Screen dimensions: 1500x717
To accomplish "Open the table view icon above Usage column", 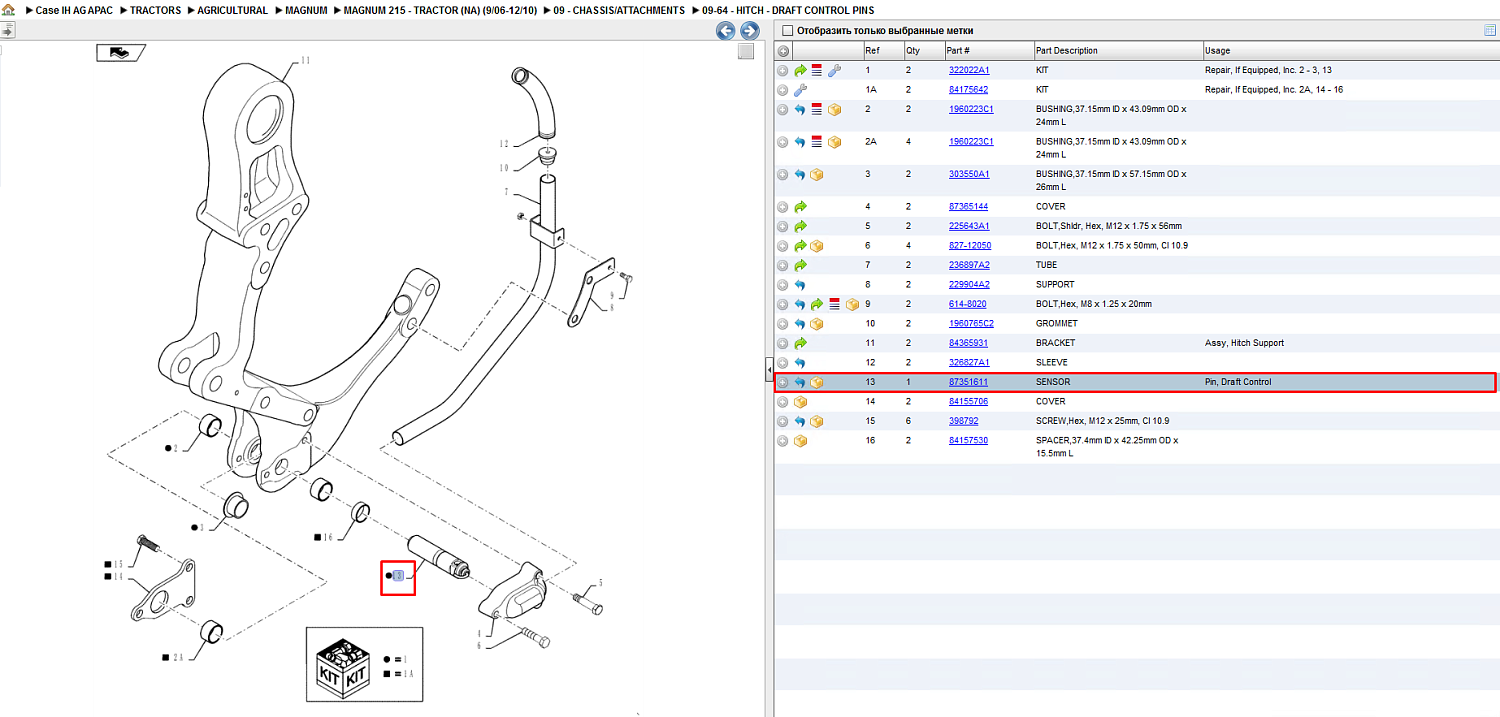I will (x=1490, y=31).
